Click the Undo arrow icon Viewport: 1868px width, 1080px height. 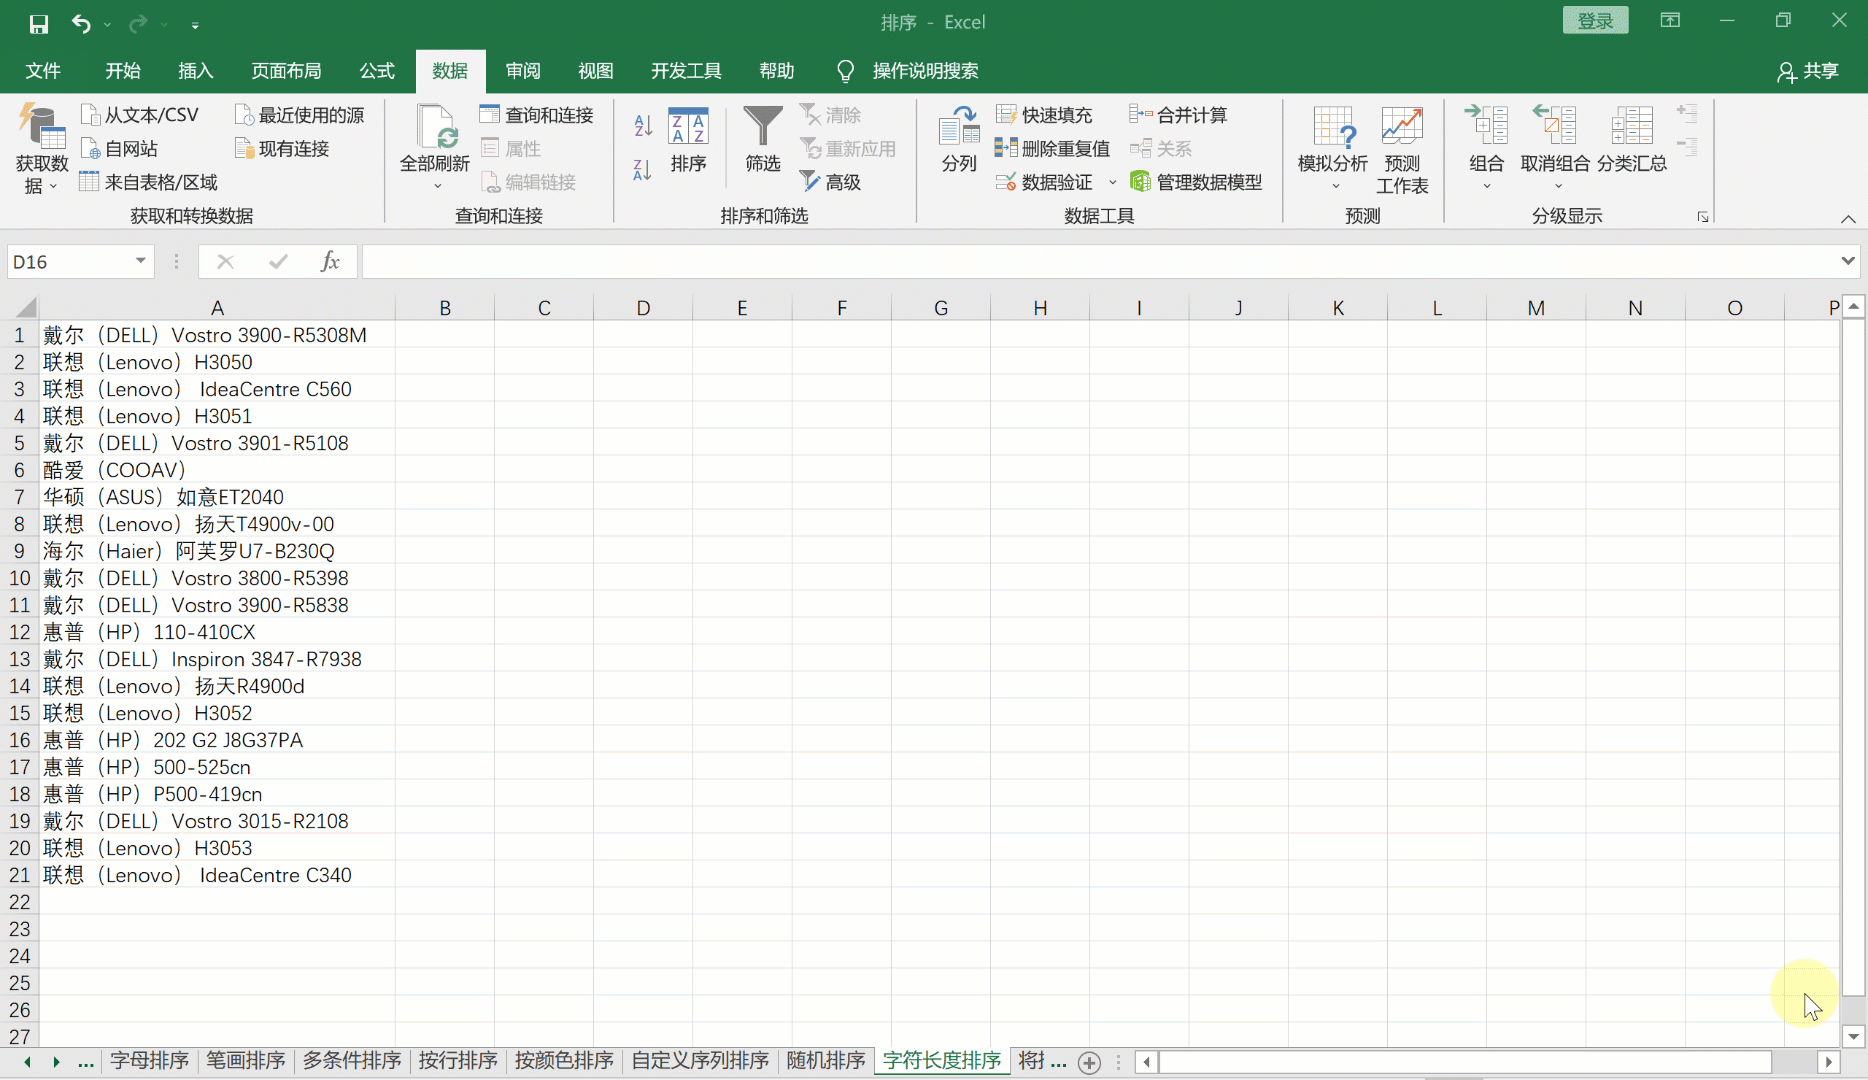(x=81, y=24)
